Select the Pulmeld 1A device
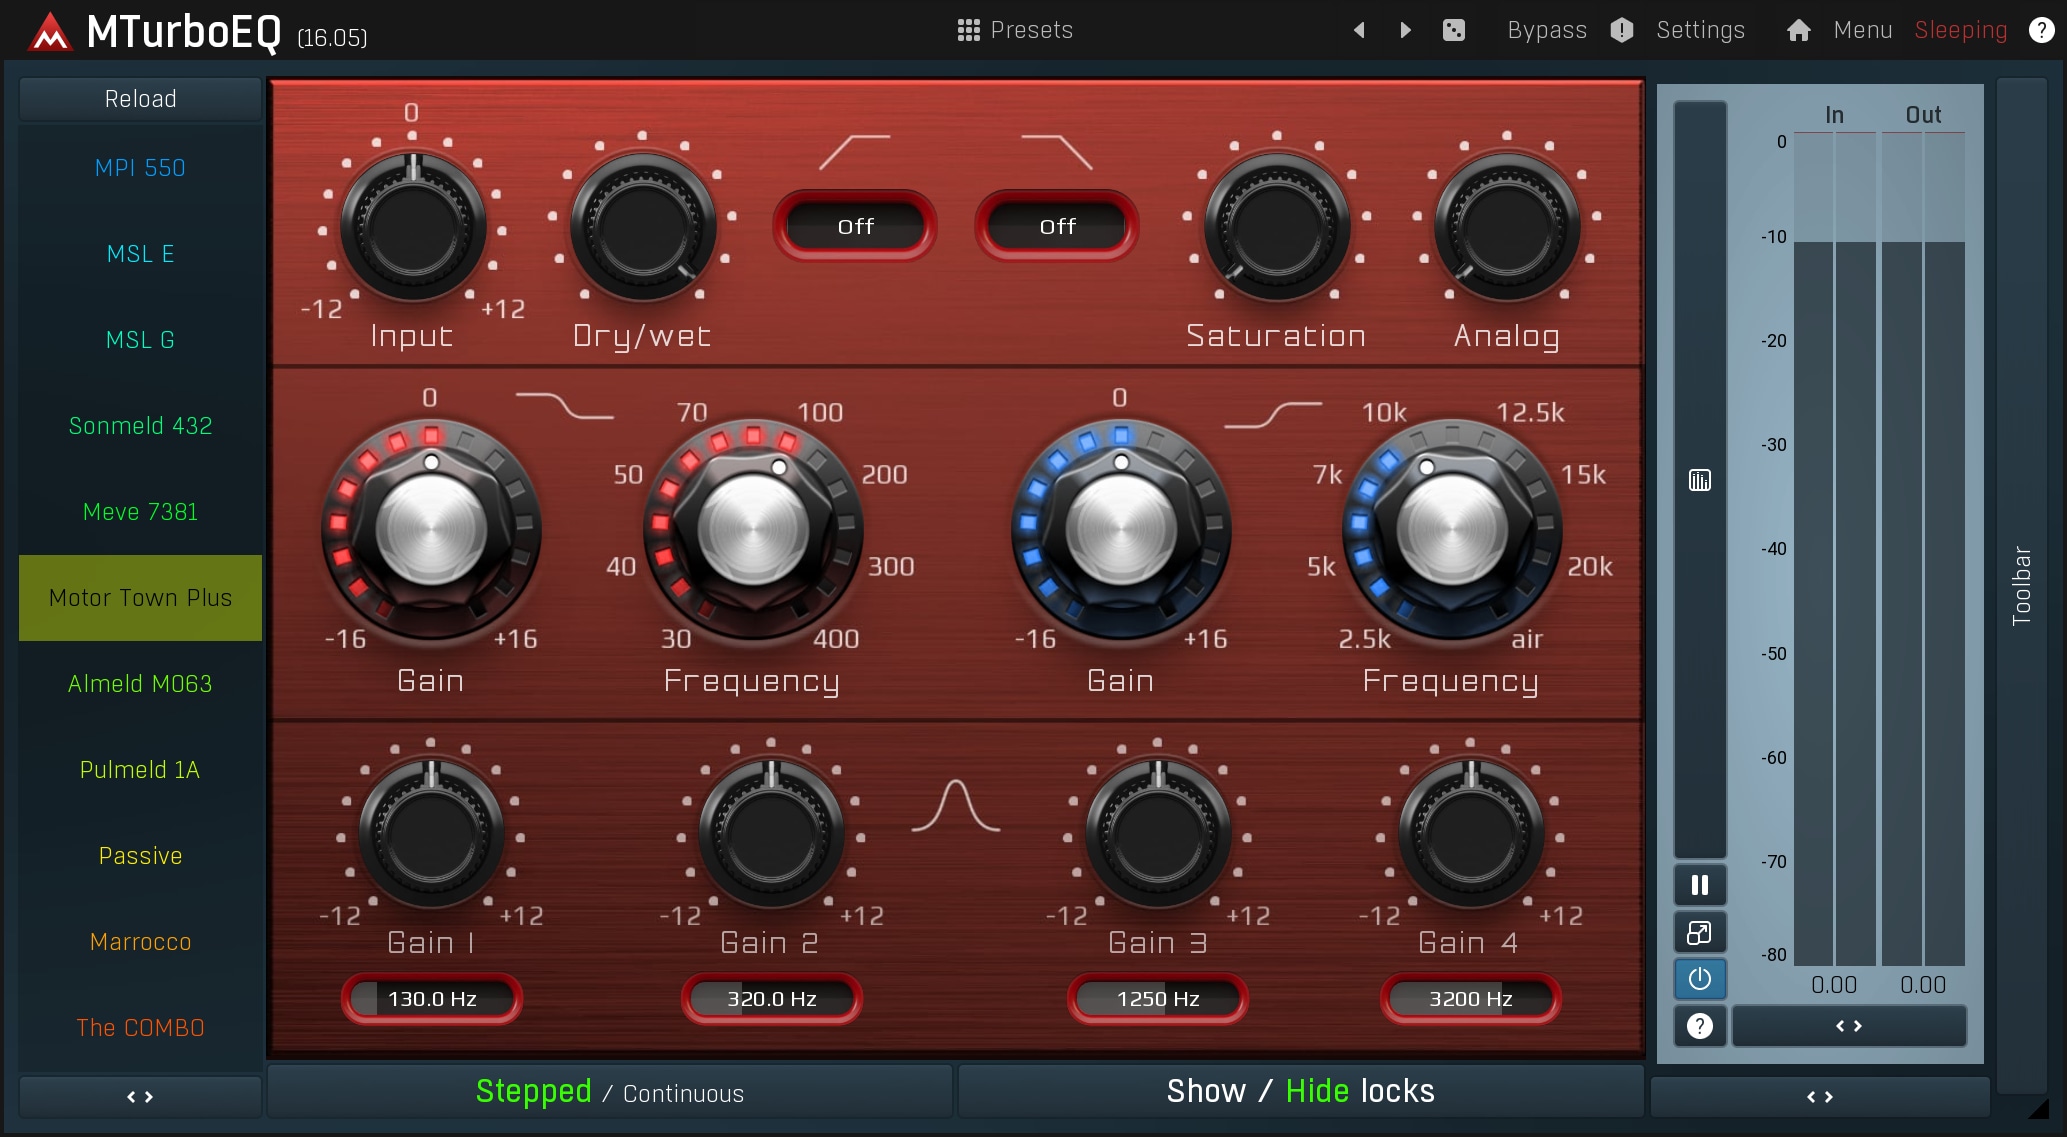Image resolution: width=2067 pixels, height=1137 pixels. pyautogui.click(x=140, y=770)
